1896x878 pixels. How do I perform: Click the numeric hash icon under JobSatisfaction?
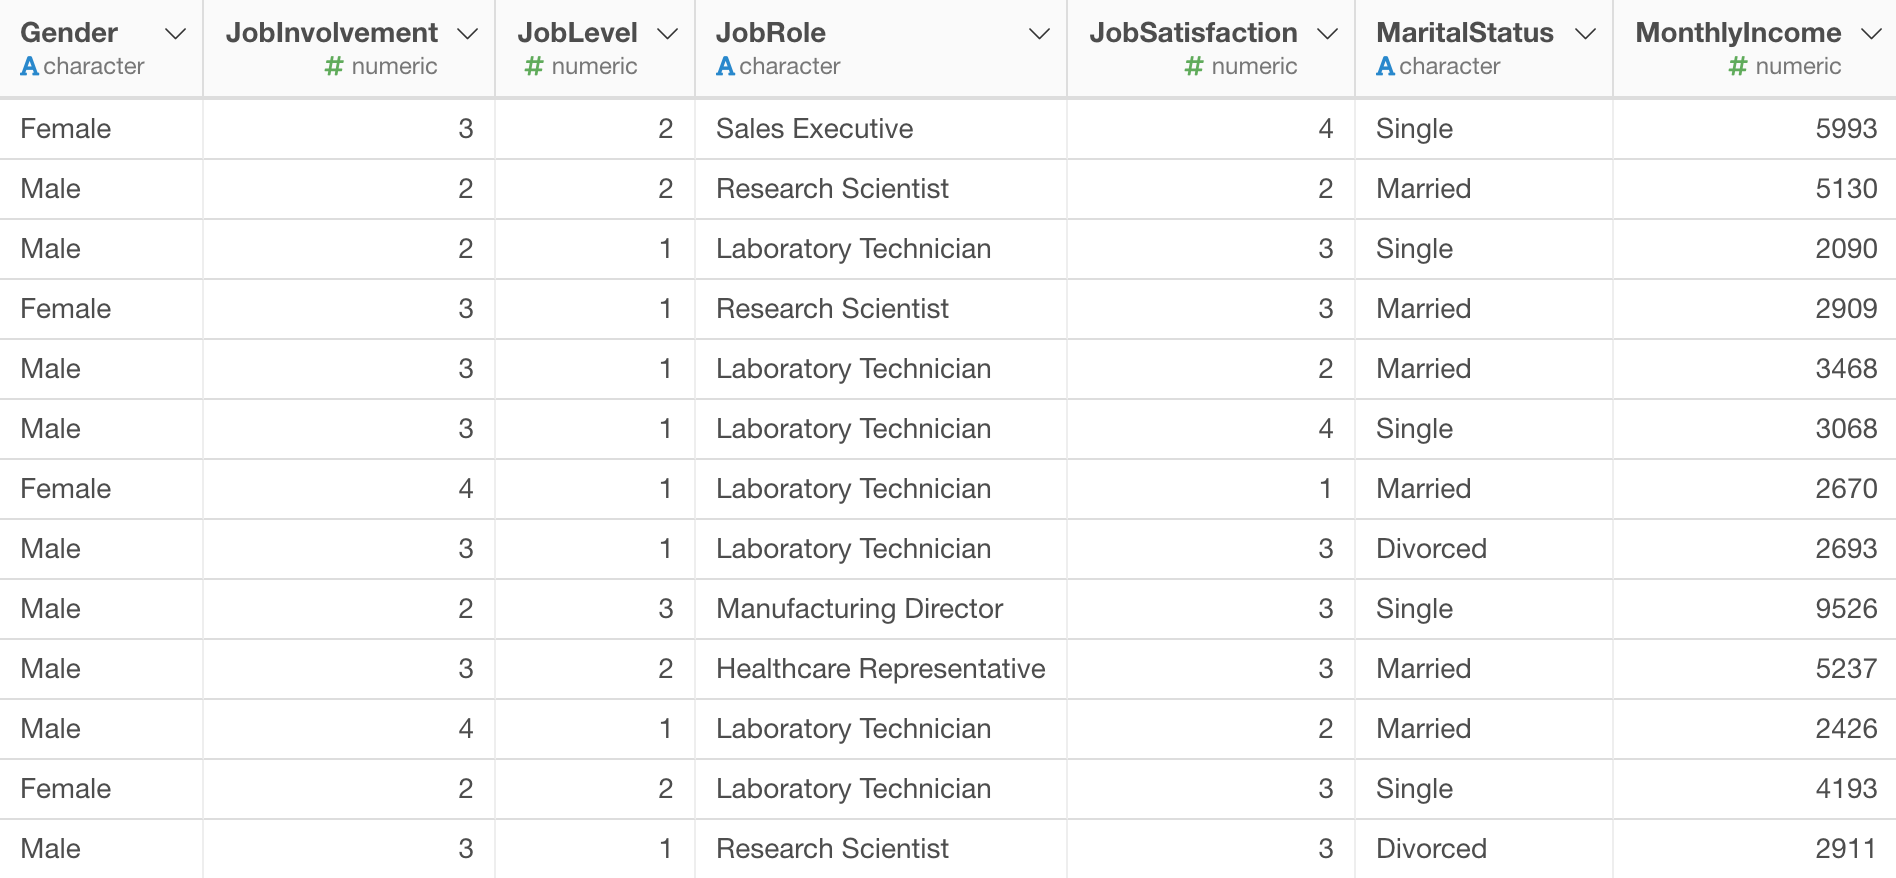[x=1194, y=67]
